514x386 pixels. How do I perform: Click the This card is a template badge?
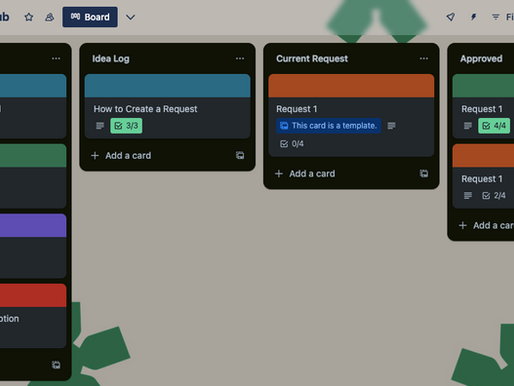[329, 126]
